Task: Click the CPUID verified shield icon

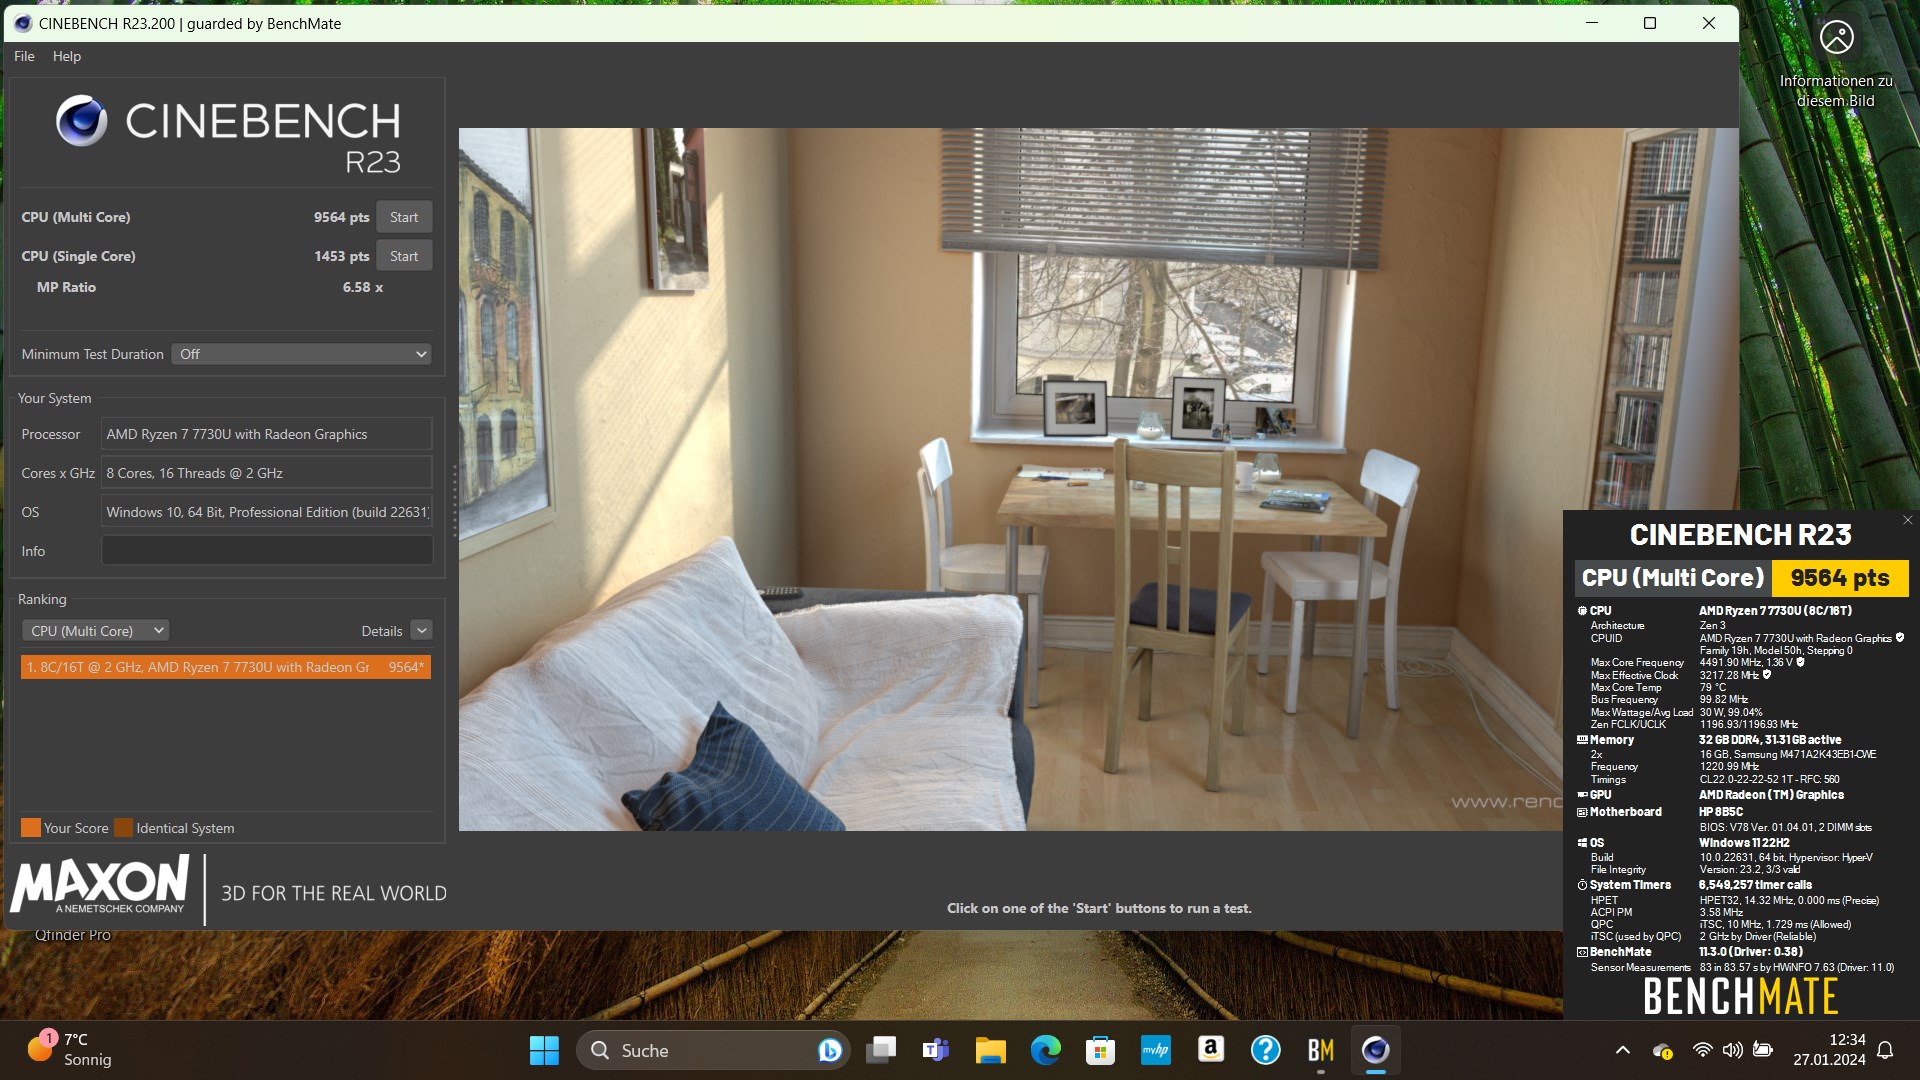Action: pos(1900,637)
